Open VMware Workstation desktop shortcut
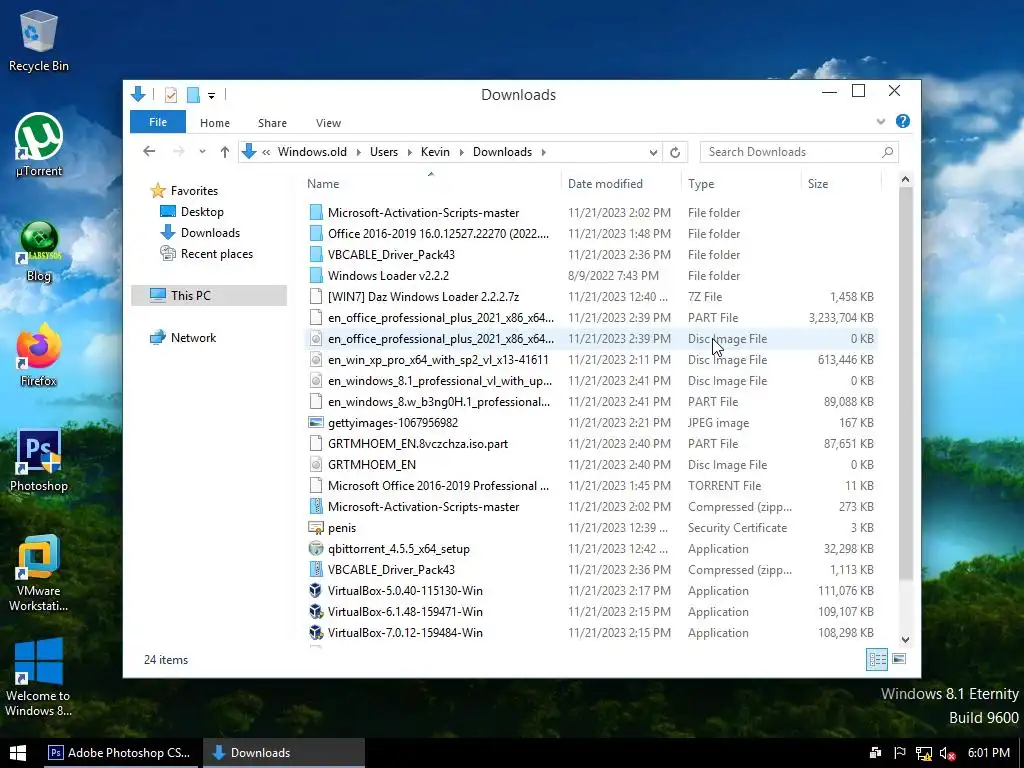Viewport: 1024px width, 768px height. point(39,573)
